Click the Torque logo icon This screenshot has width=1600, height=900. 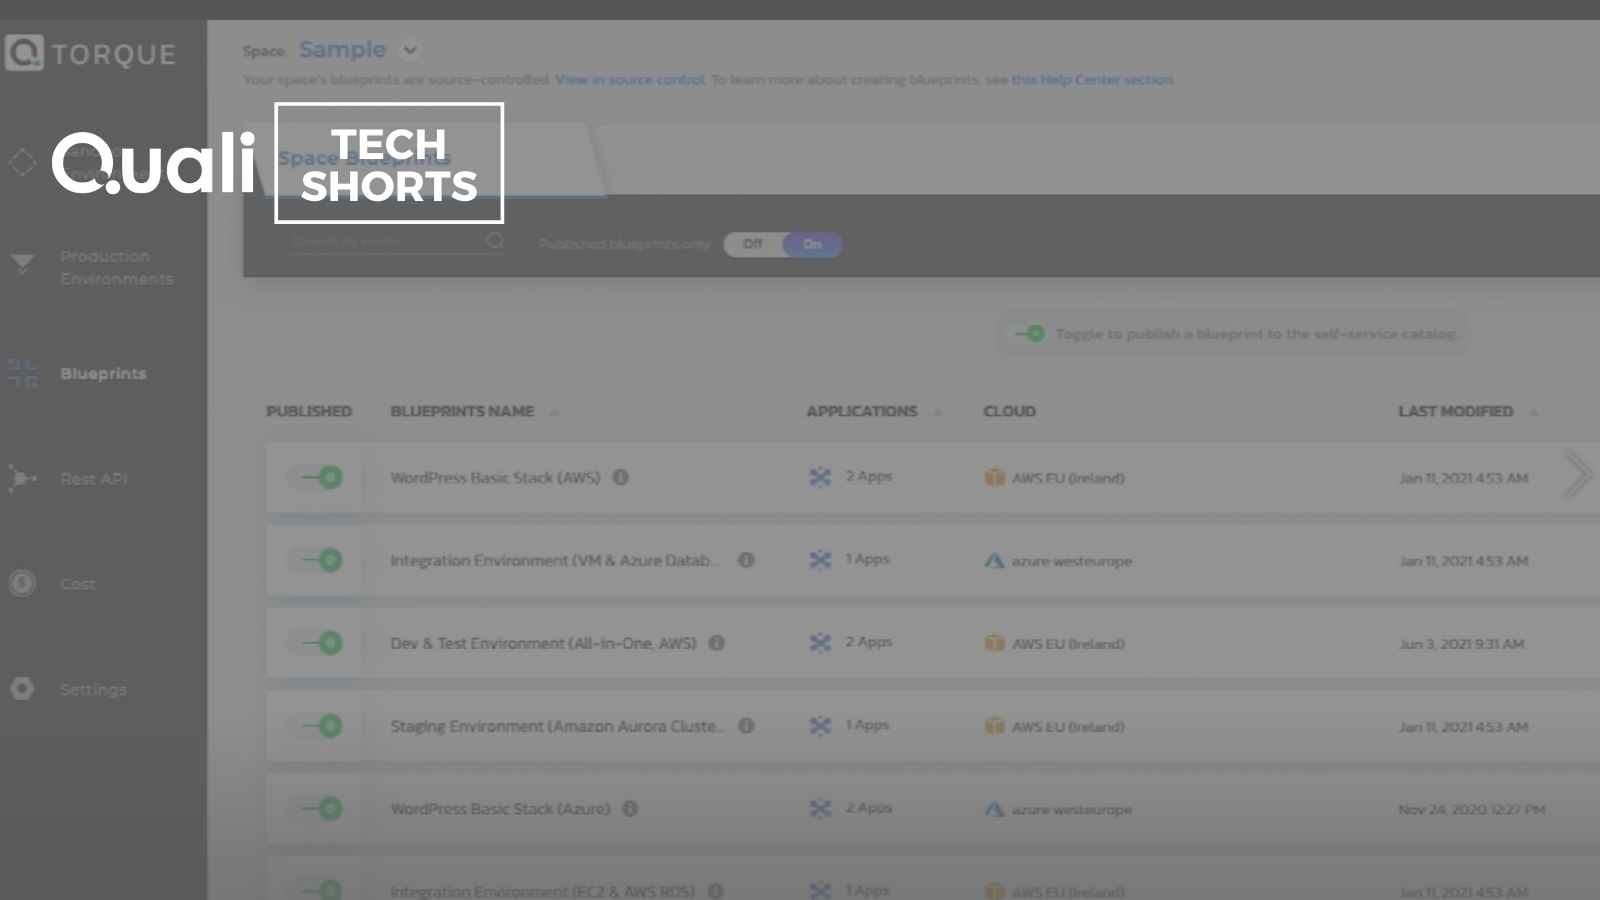[x=24, y=53]
